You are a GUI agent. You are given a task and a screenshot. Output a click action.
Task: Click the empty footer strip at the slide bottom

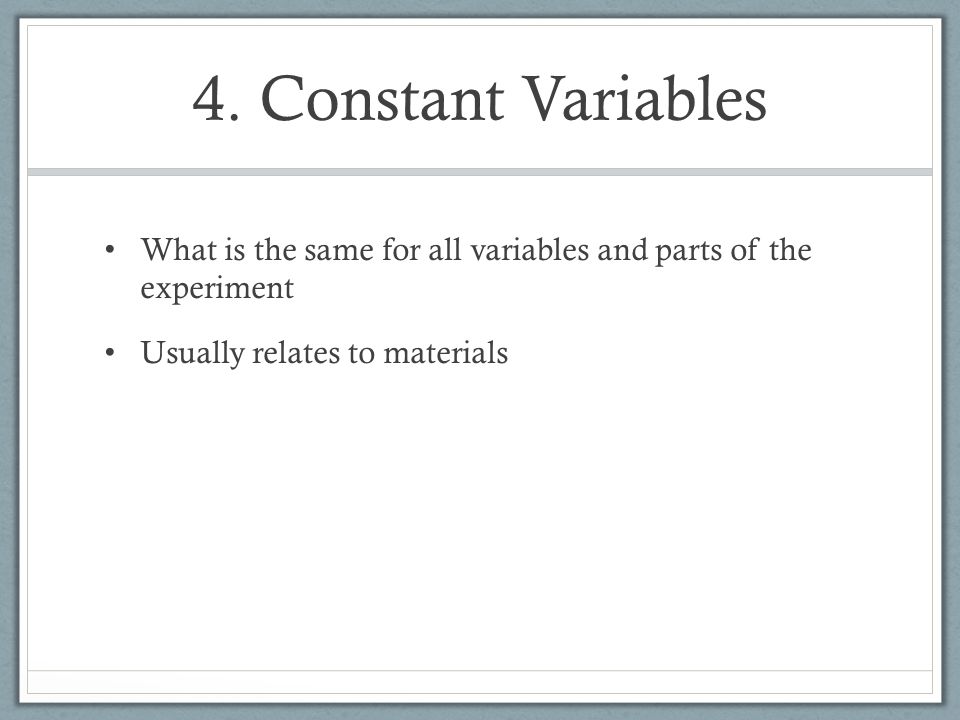(x=479, y=681)
